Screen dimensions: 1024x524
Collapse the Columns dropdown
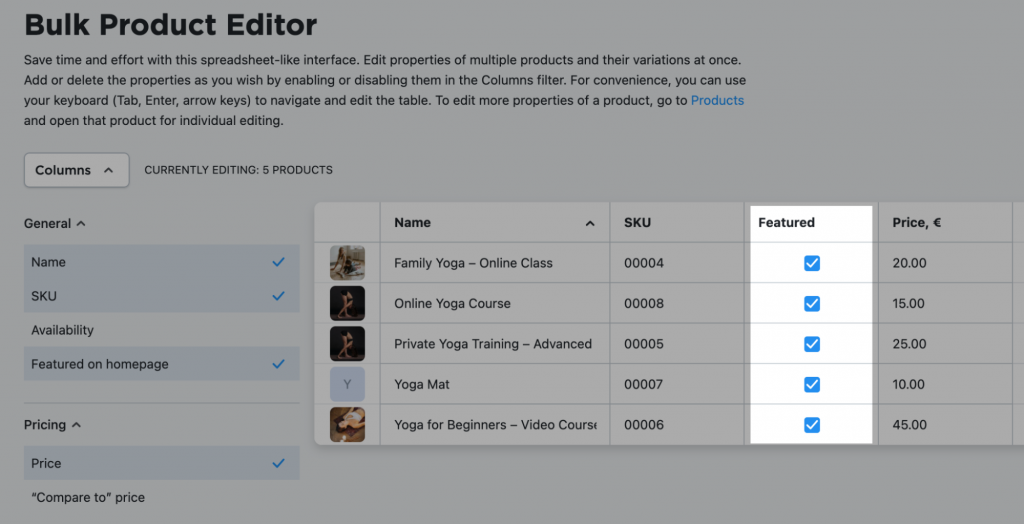point(76,170)
